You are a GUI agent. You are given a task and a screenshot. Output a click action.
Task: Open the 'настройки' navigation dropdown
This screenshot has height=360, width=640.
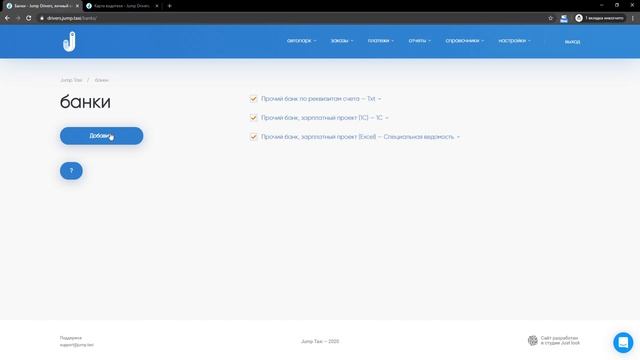click(514, 40)
